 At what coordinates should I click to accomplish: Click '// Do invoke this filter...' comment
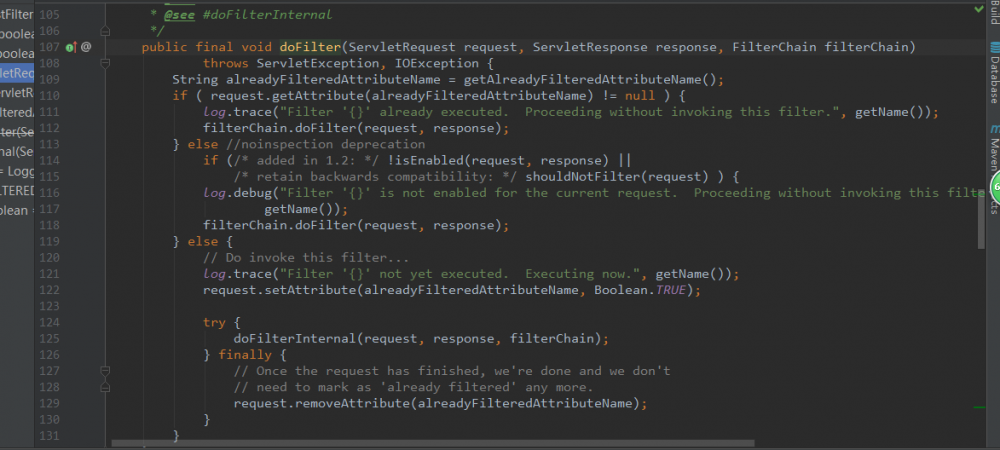[305, 258]
